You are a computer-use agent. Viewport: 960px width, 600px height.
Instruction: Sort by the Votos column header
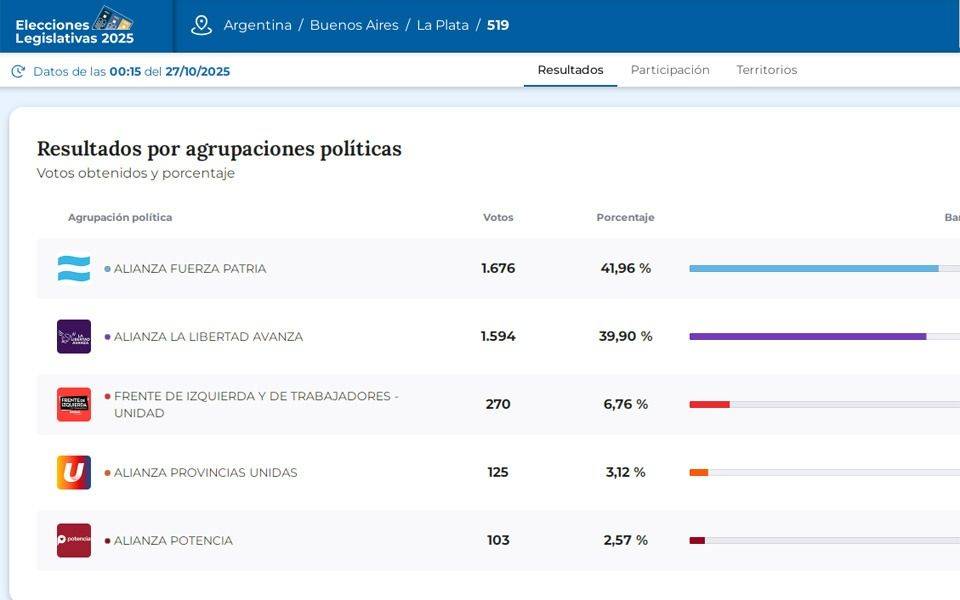coord(498,217)
